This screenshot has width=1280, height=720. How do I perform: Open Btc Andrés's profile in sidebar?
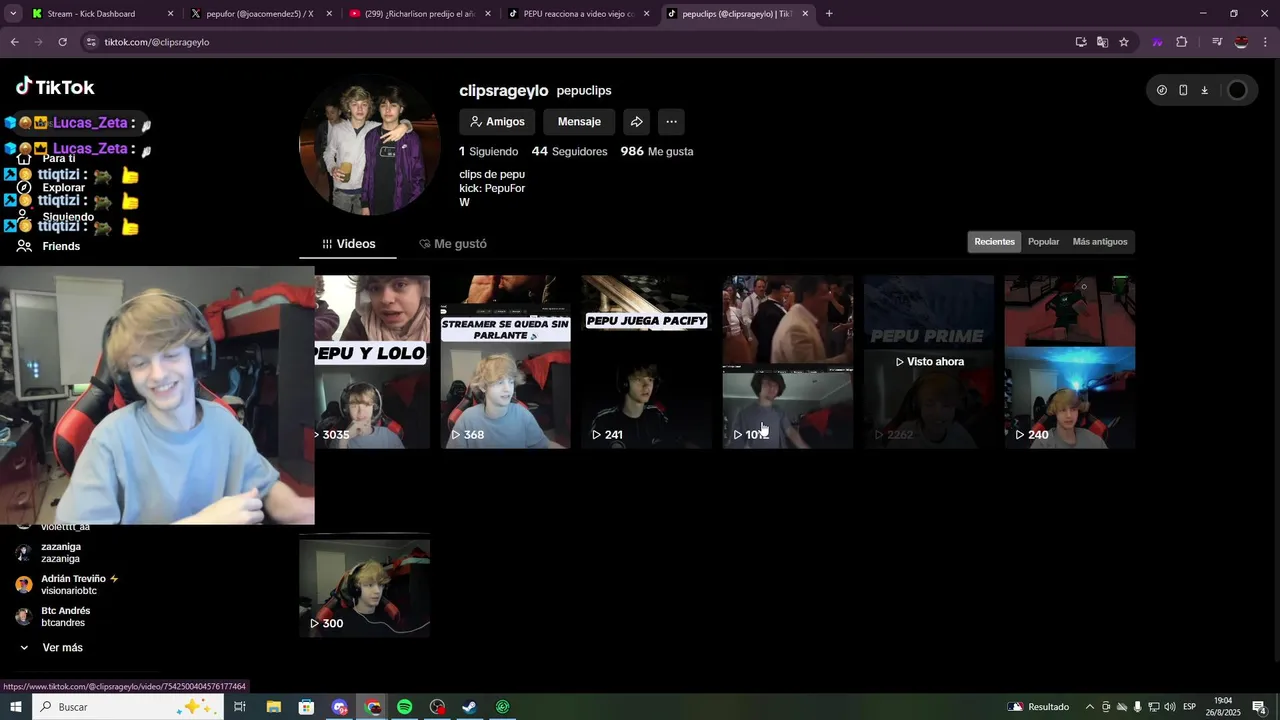coord(53,617)
